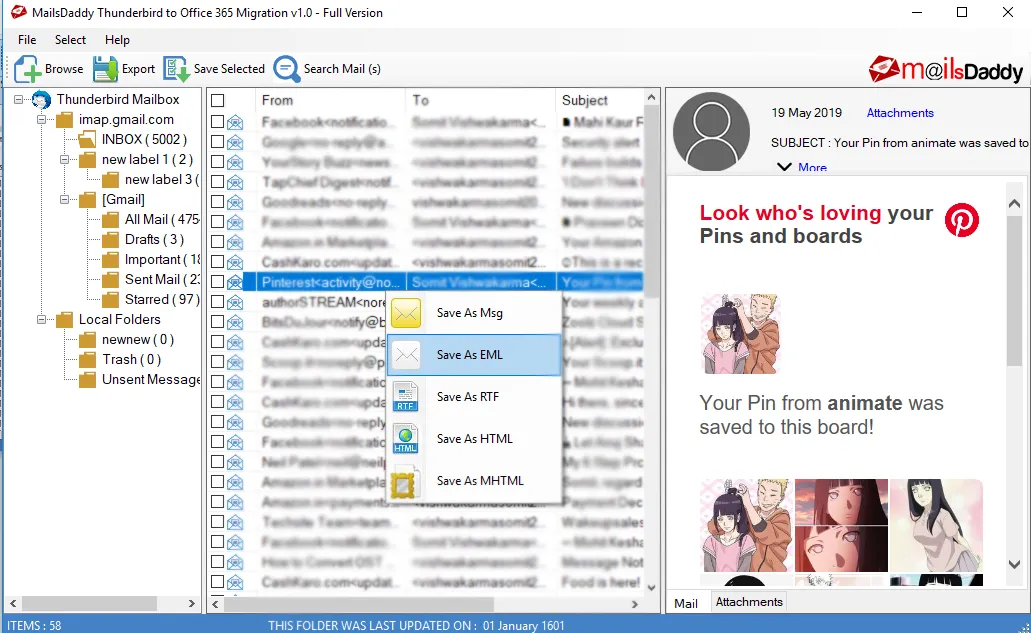Viewport: 1031px width, 633px height.
Task: Click the Drafts folder icon
Action: [110, 239]
